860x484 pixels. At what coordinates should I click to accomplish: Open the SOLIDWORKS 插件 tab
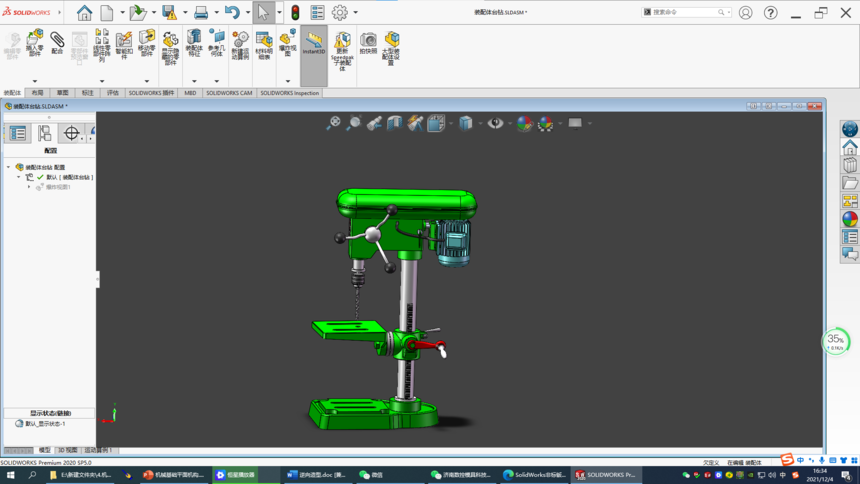click(151, 93)
